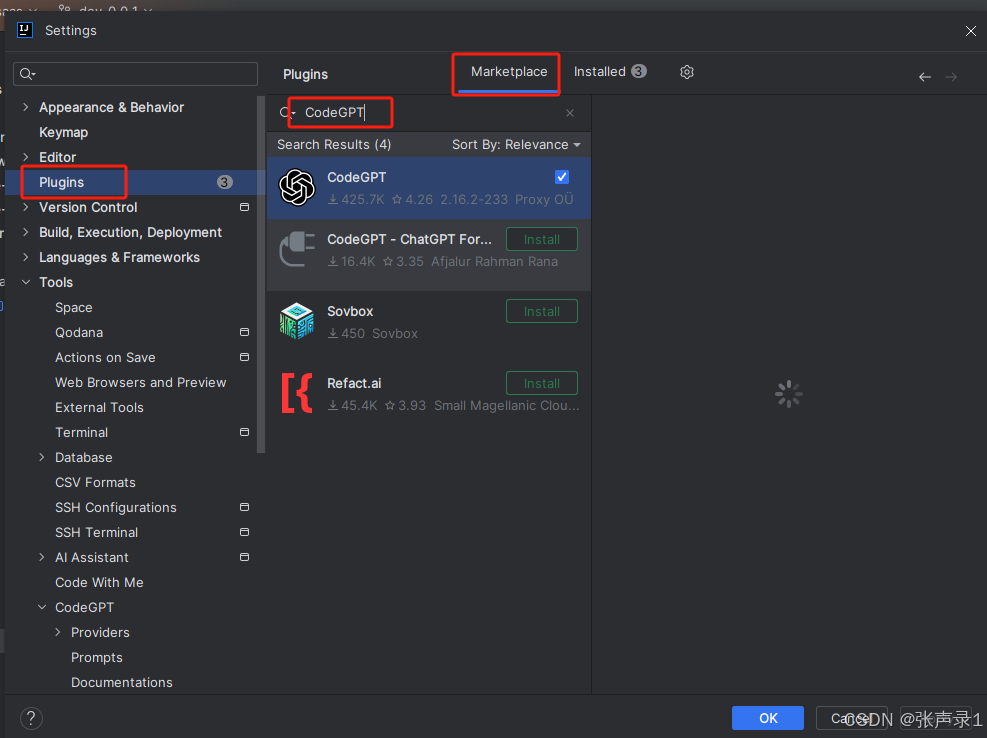The height and width of the screenshot is (738, 987).
Task: Expand the Version Control node
Action: [26, 207]
